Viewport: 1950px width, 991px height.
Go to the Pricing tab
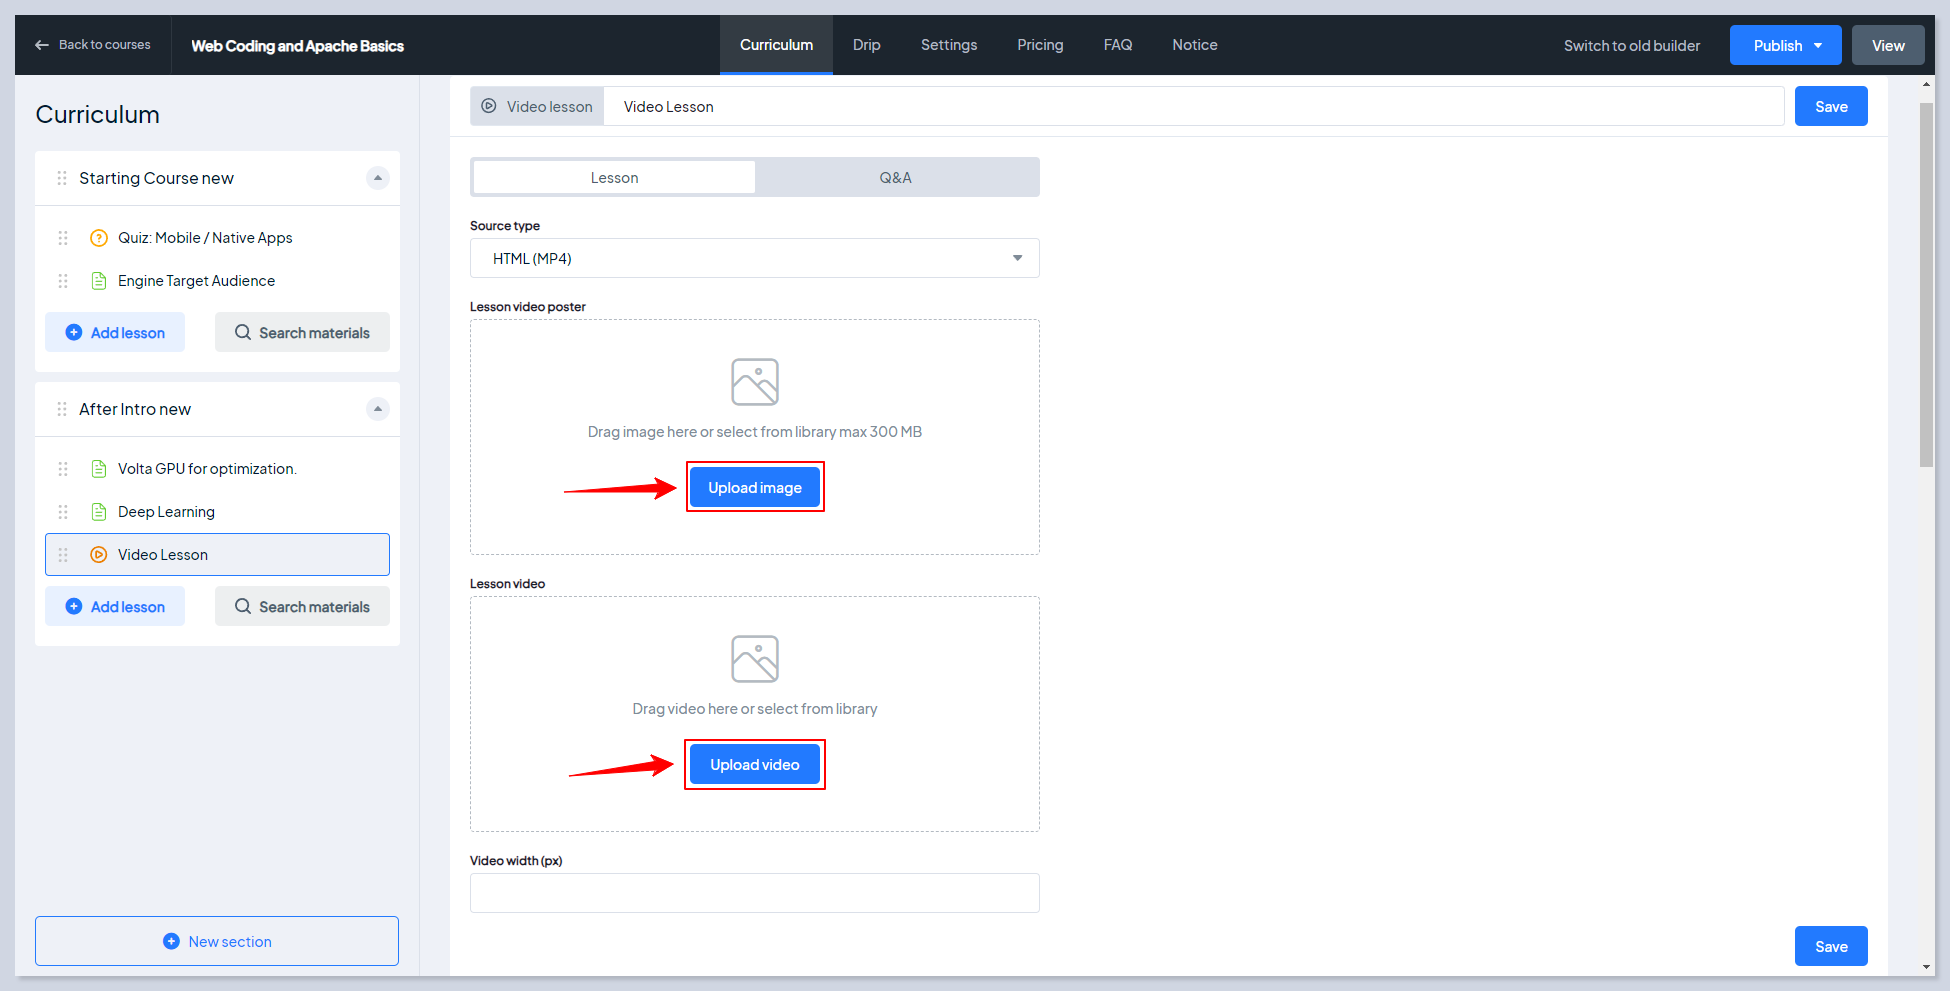pyautogui.click(x=1040, y=45)
